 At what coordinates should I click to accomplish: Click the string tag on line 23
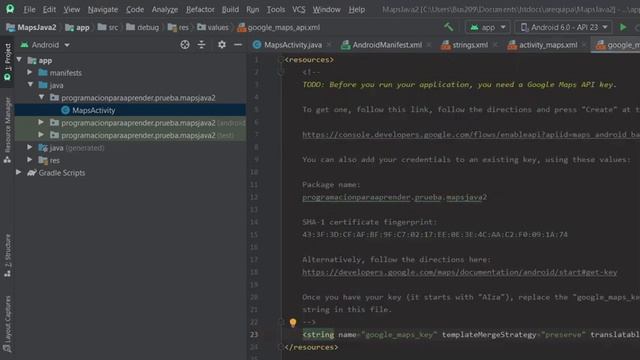[318, 335]
